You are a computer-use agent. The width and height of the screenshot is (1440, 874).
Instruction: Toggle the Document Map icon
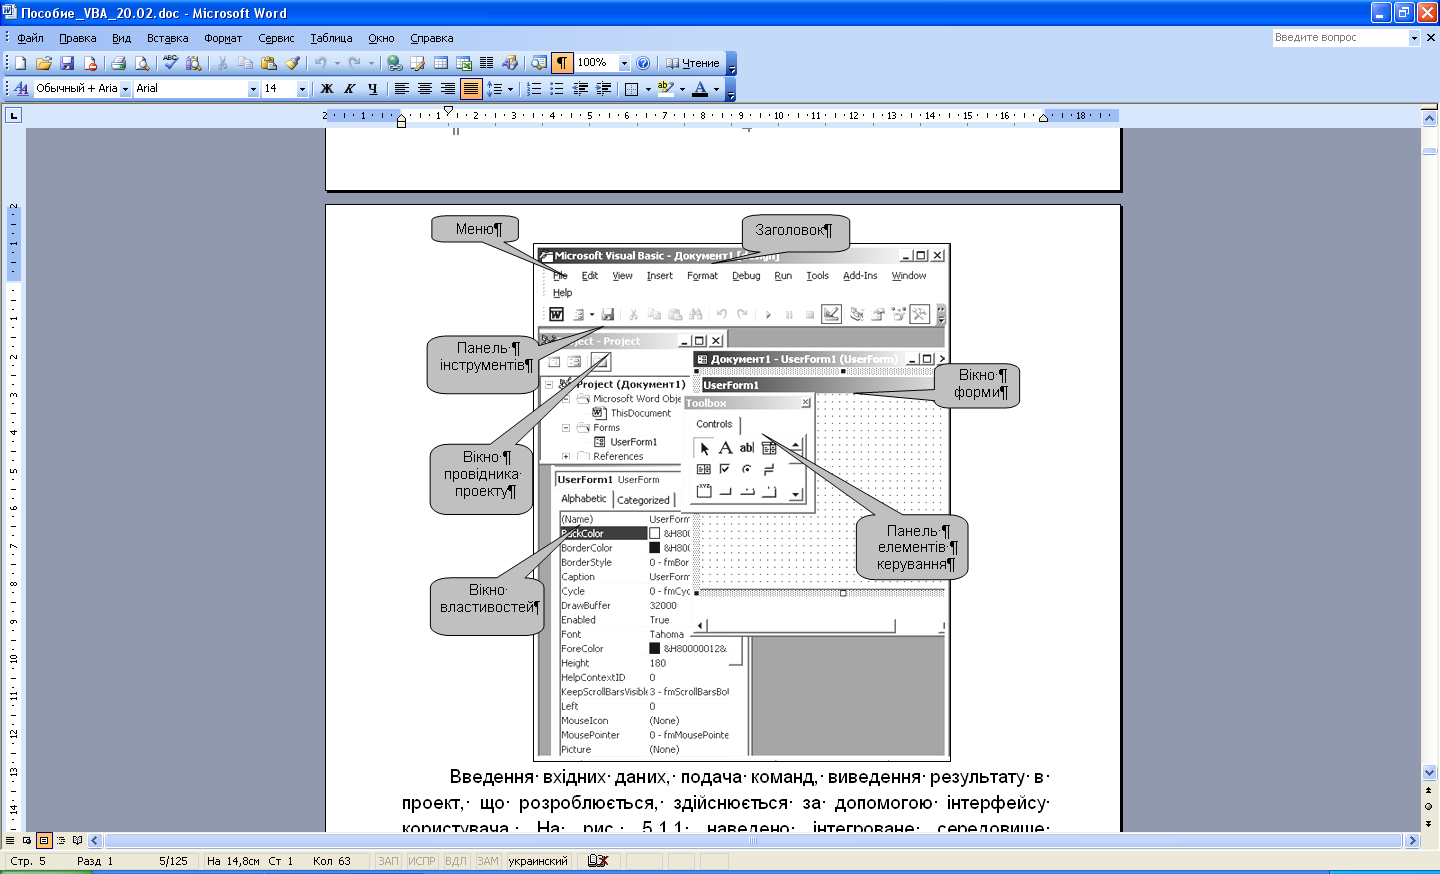pos(539,63)
